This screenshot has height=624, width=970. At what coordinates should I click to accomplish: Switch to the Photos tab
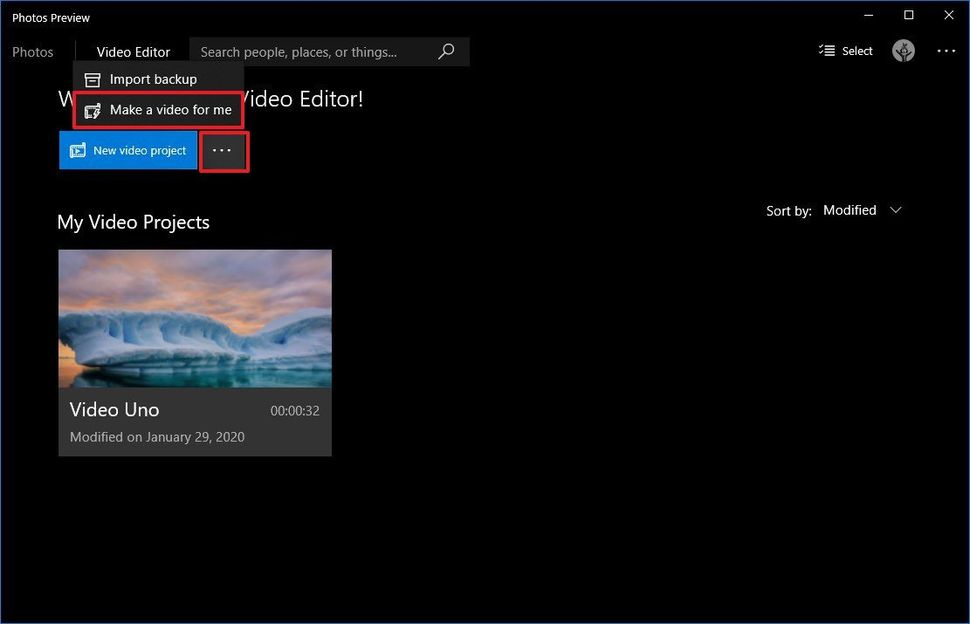click(x=33, y=51)
